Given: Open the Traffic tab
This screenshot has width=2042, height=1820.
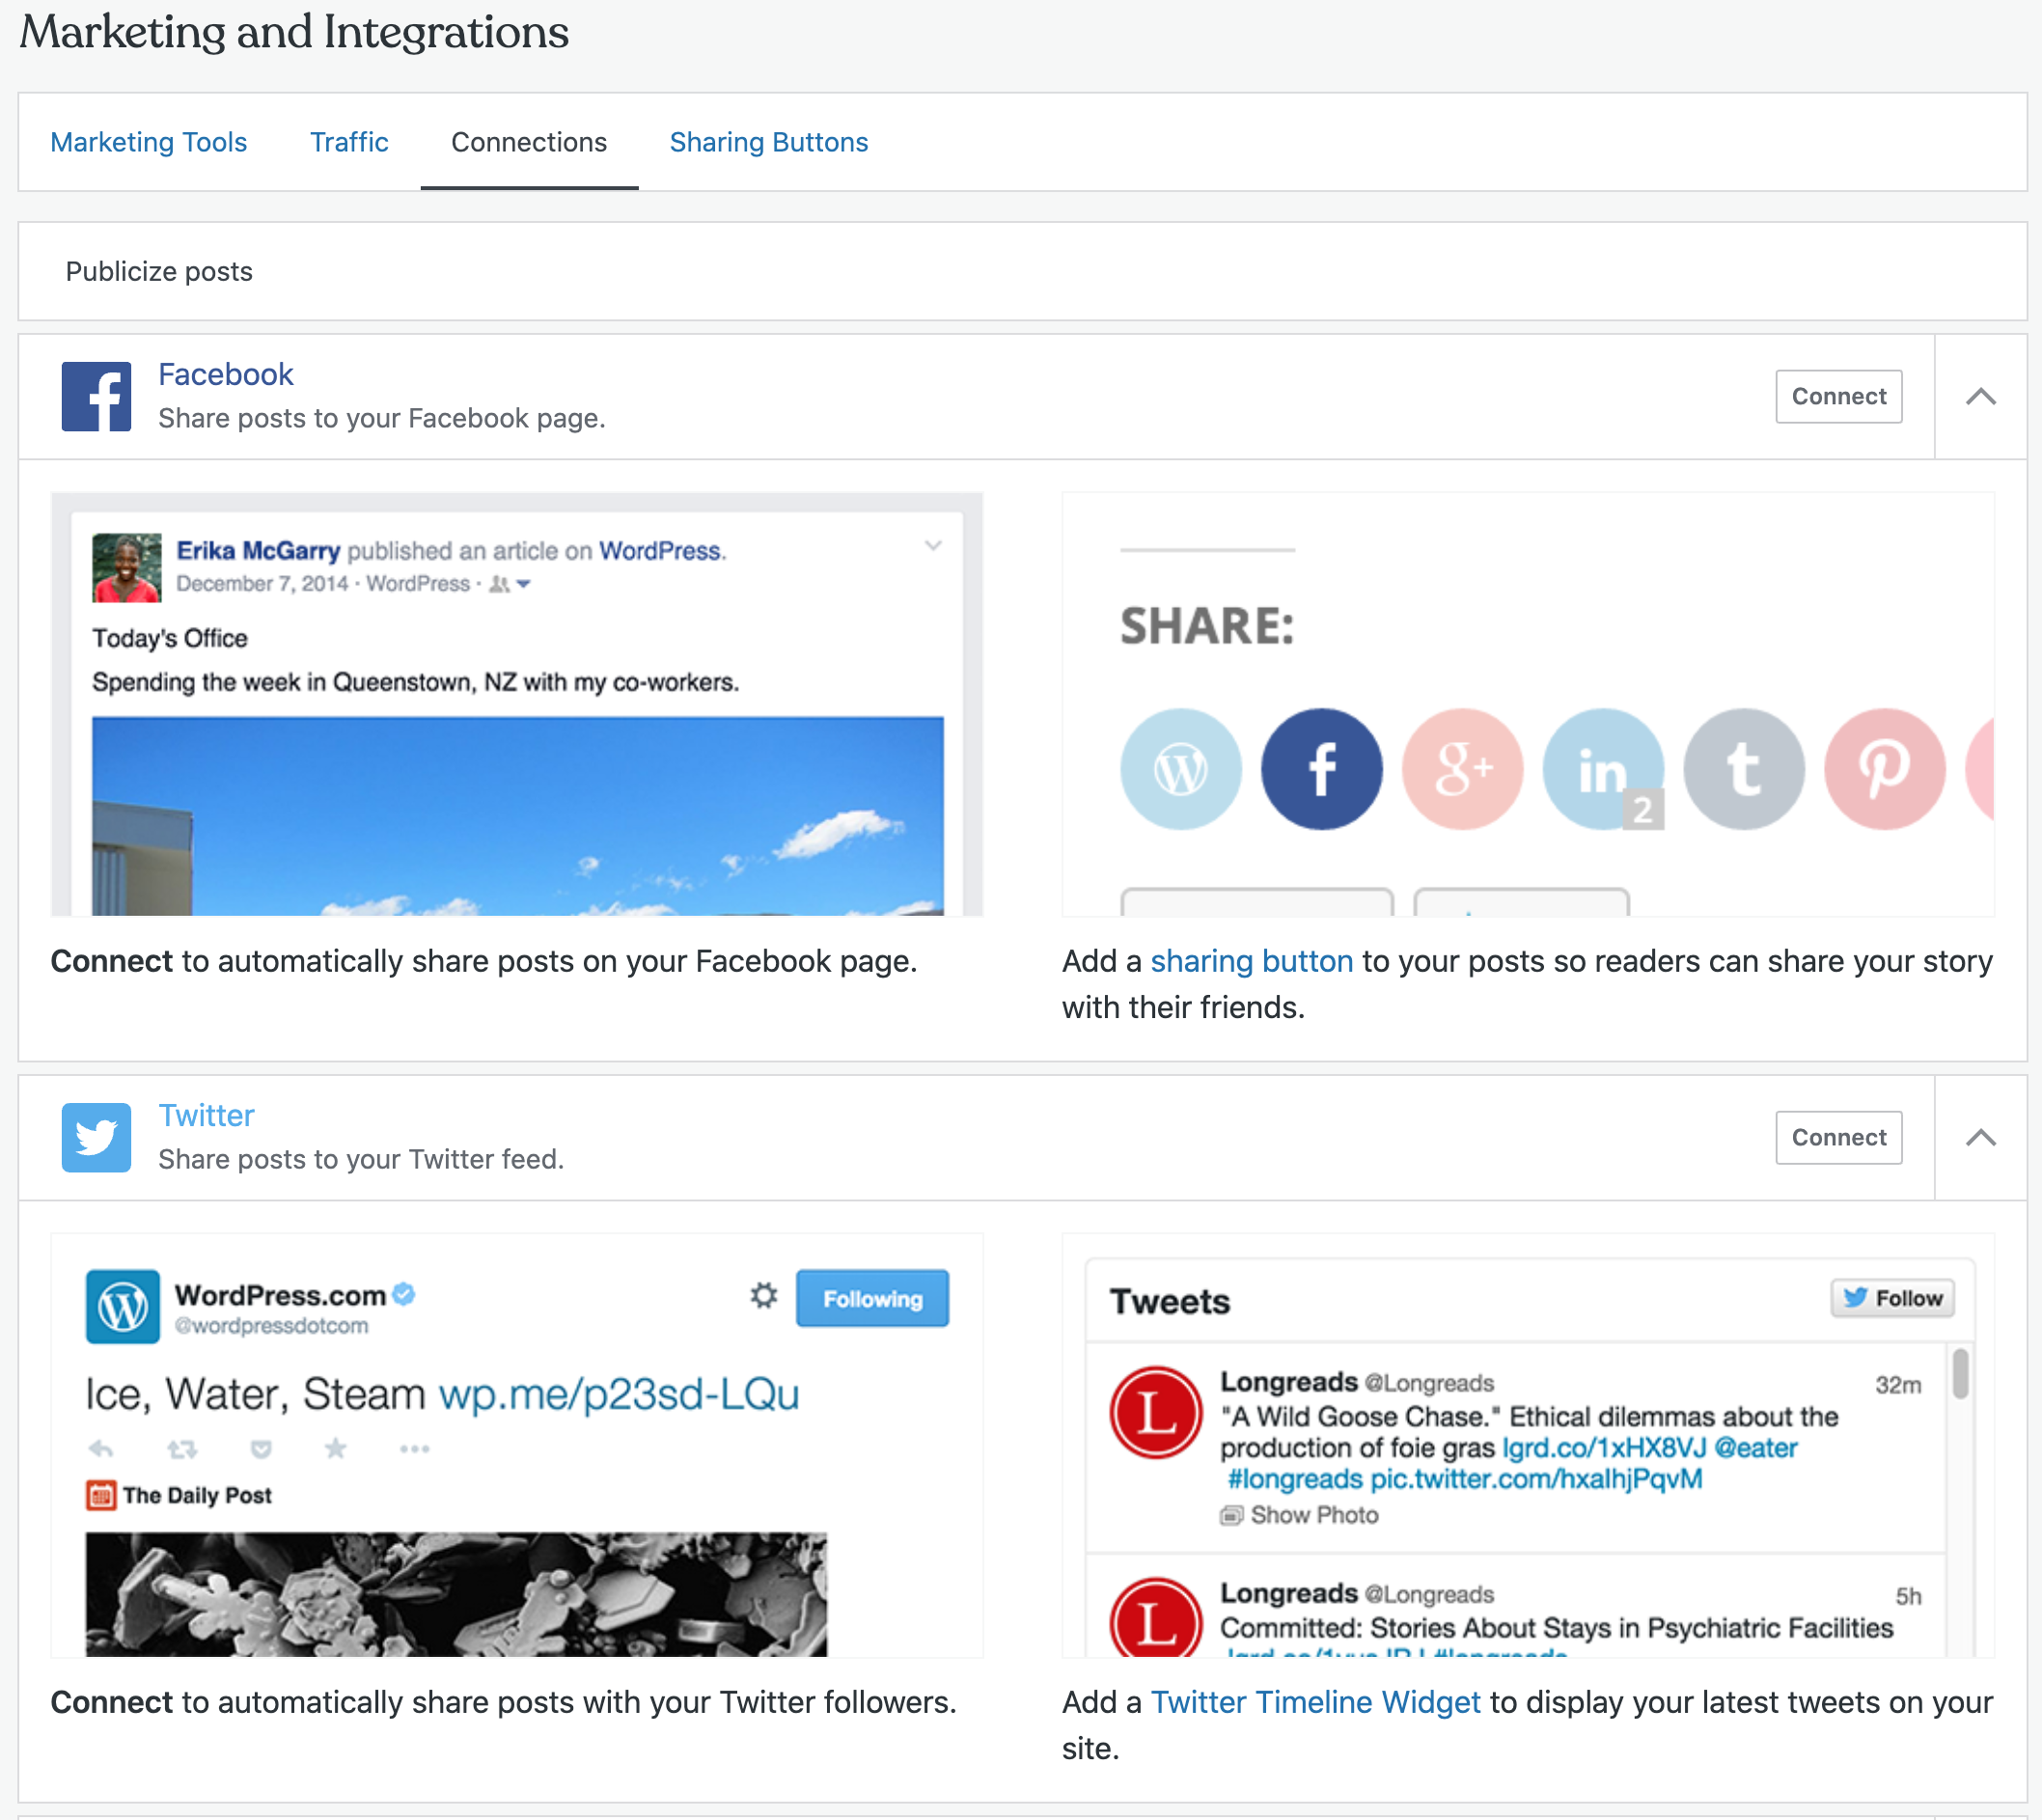Looking at the screenshot, I should tap(349, 142).
